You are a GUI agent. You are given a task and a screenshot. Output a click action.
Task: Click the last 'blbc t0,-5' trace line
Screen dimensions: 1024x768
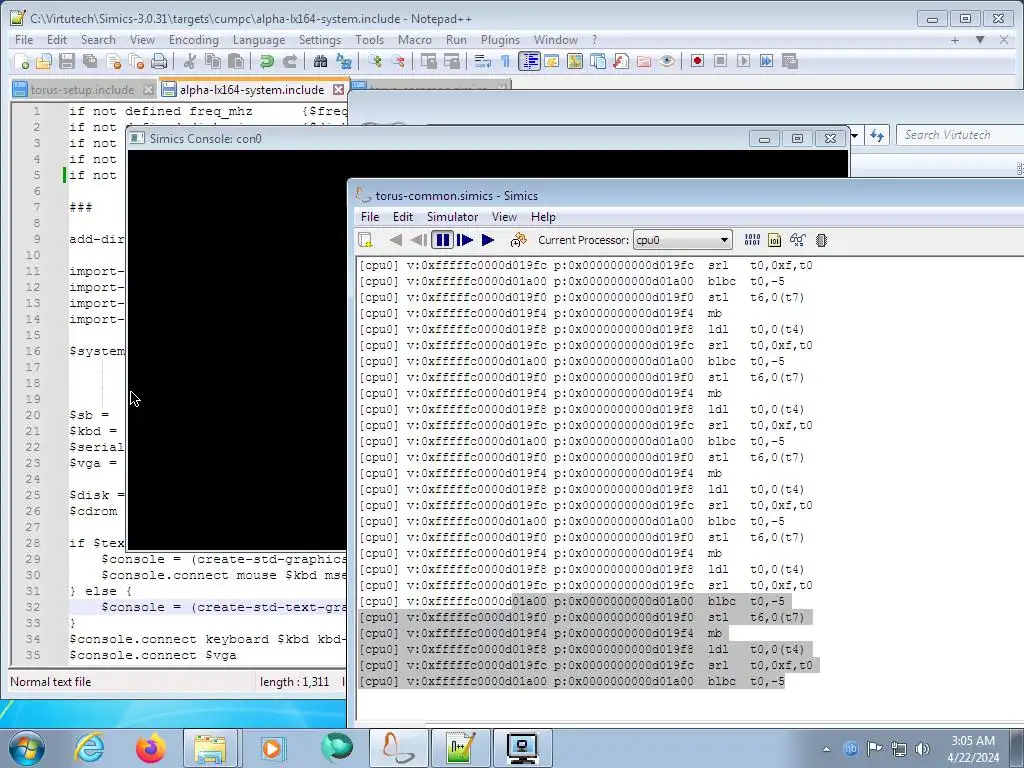571,681
